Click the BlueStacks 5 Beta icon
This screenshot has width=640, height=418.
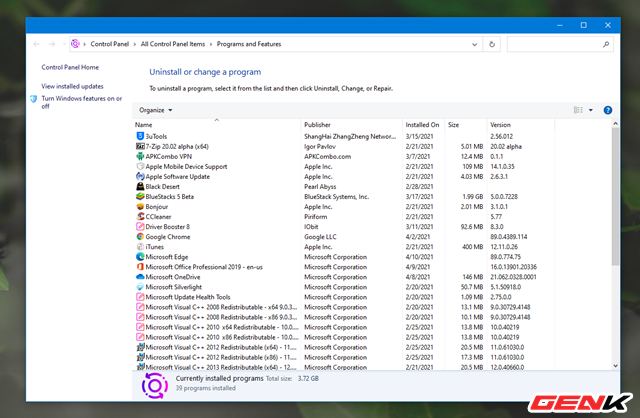pos(140,196)
